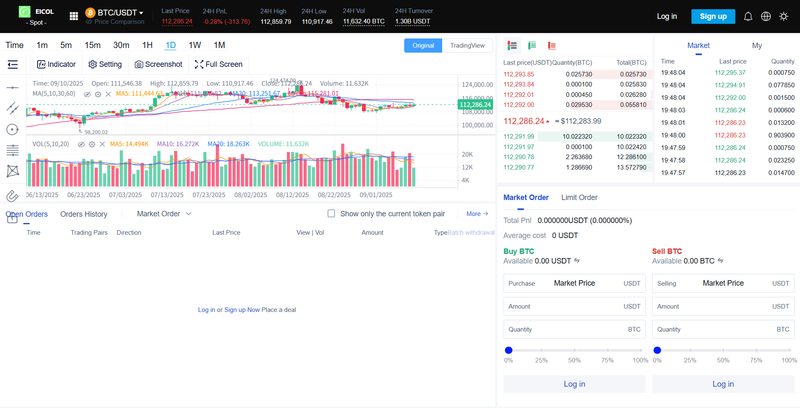Open the apps grid menu icon
This screenshot has height=408, width=800.
tap(74, 16)
